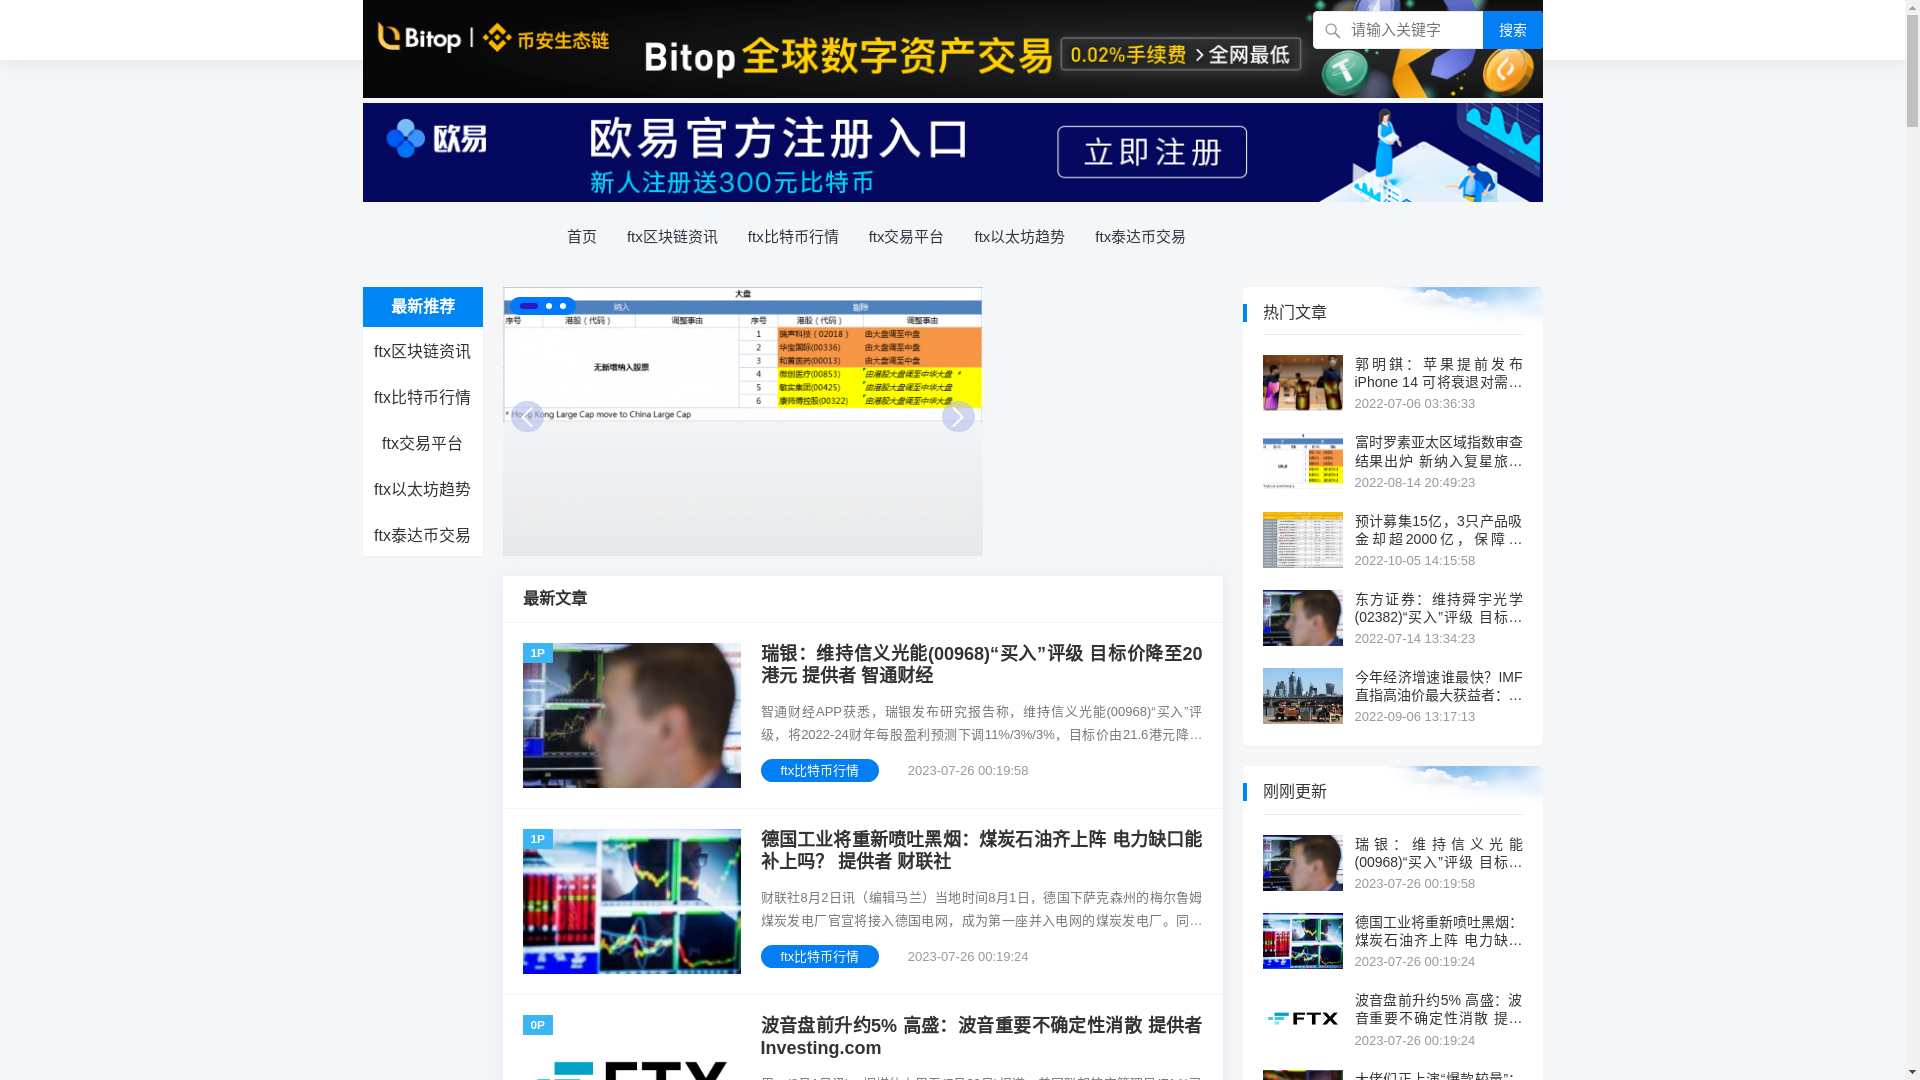
Task: Click the 立即注册 button in the 欧易 banner
Action: (1152, 152)
